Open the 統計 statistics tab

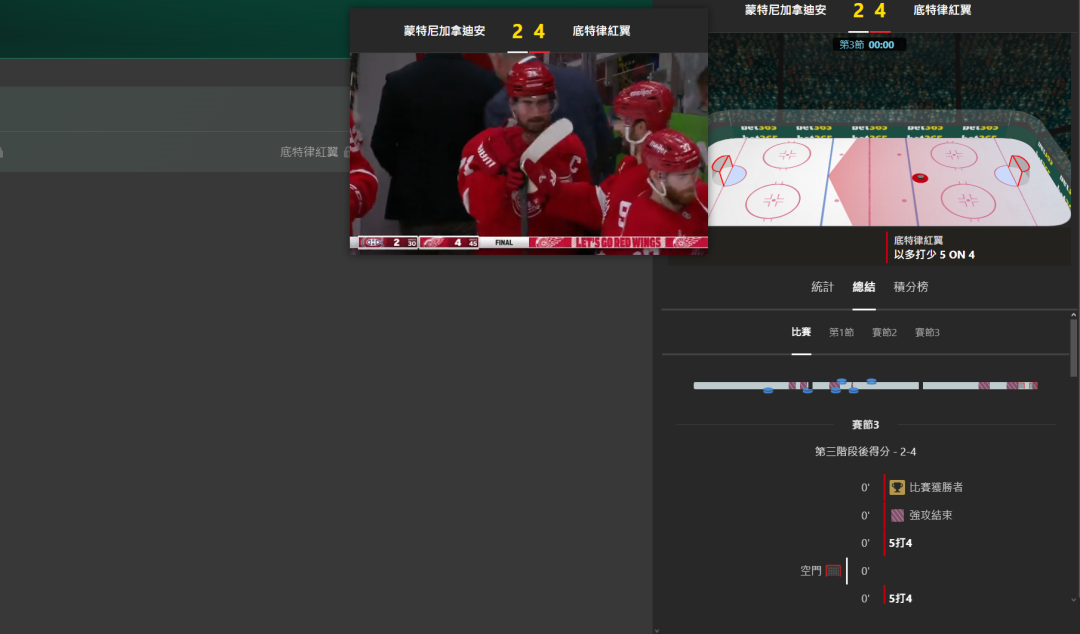(822, 287)
